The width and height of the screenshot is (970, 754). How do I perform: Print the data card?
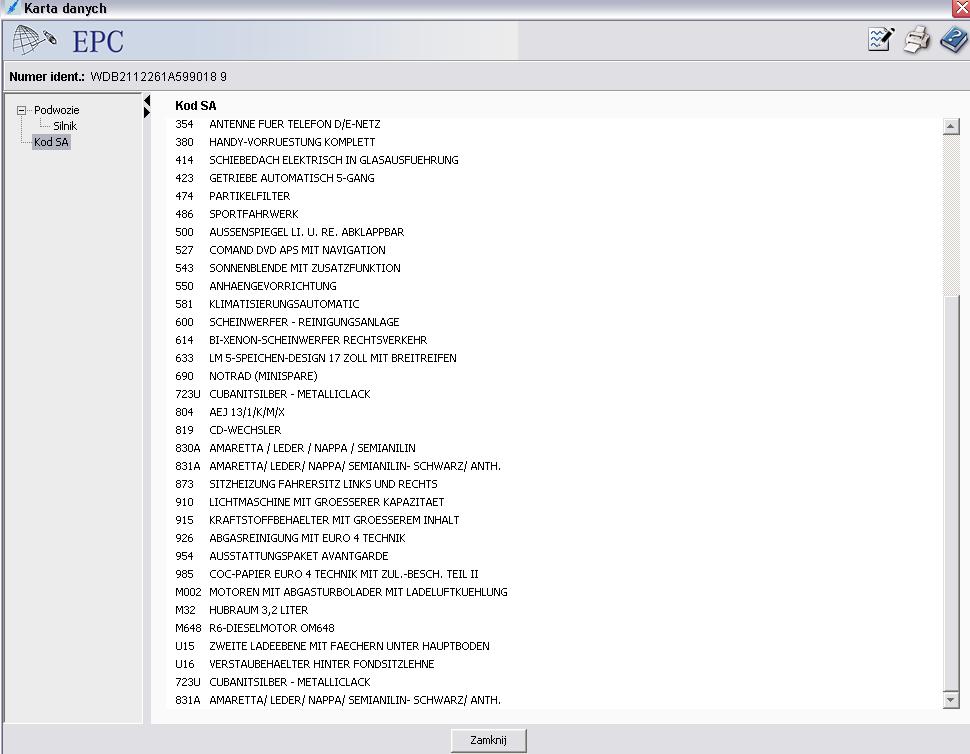point(916,40)
